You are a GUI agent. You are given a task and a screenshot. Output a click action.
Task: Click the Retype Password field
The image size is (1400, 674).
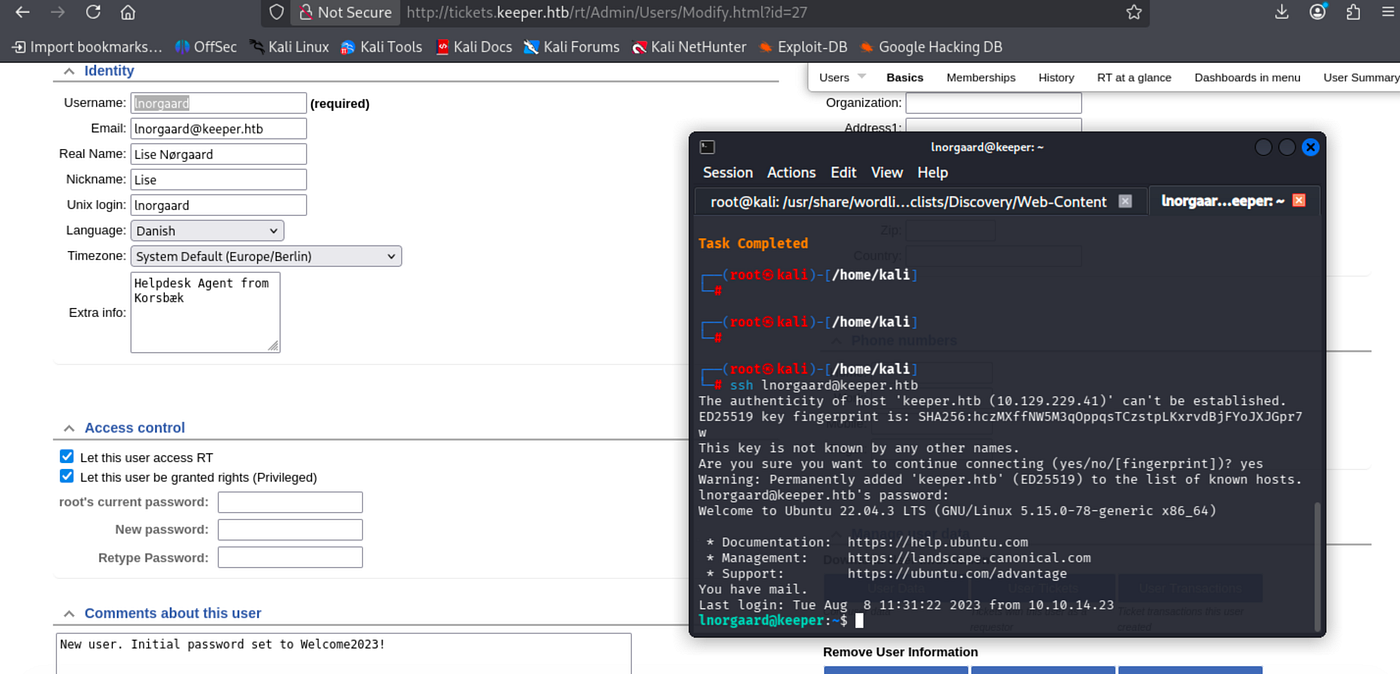[290, 558]
